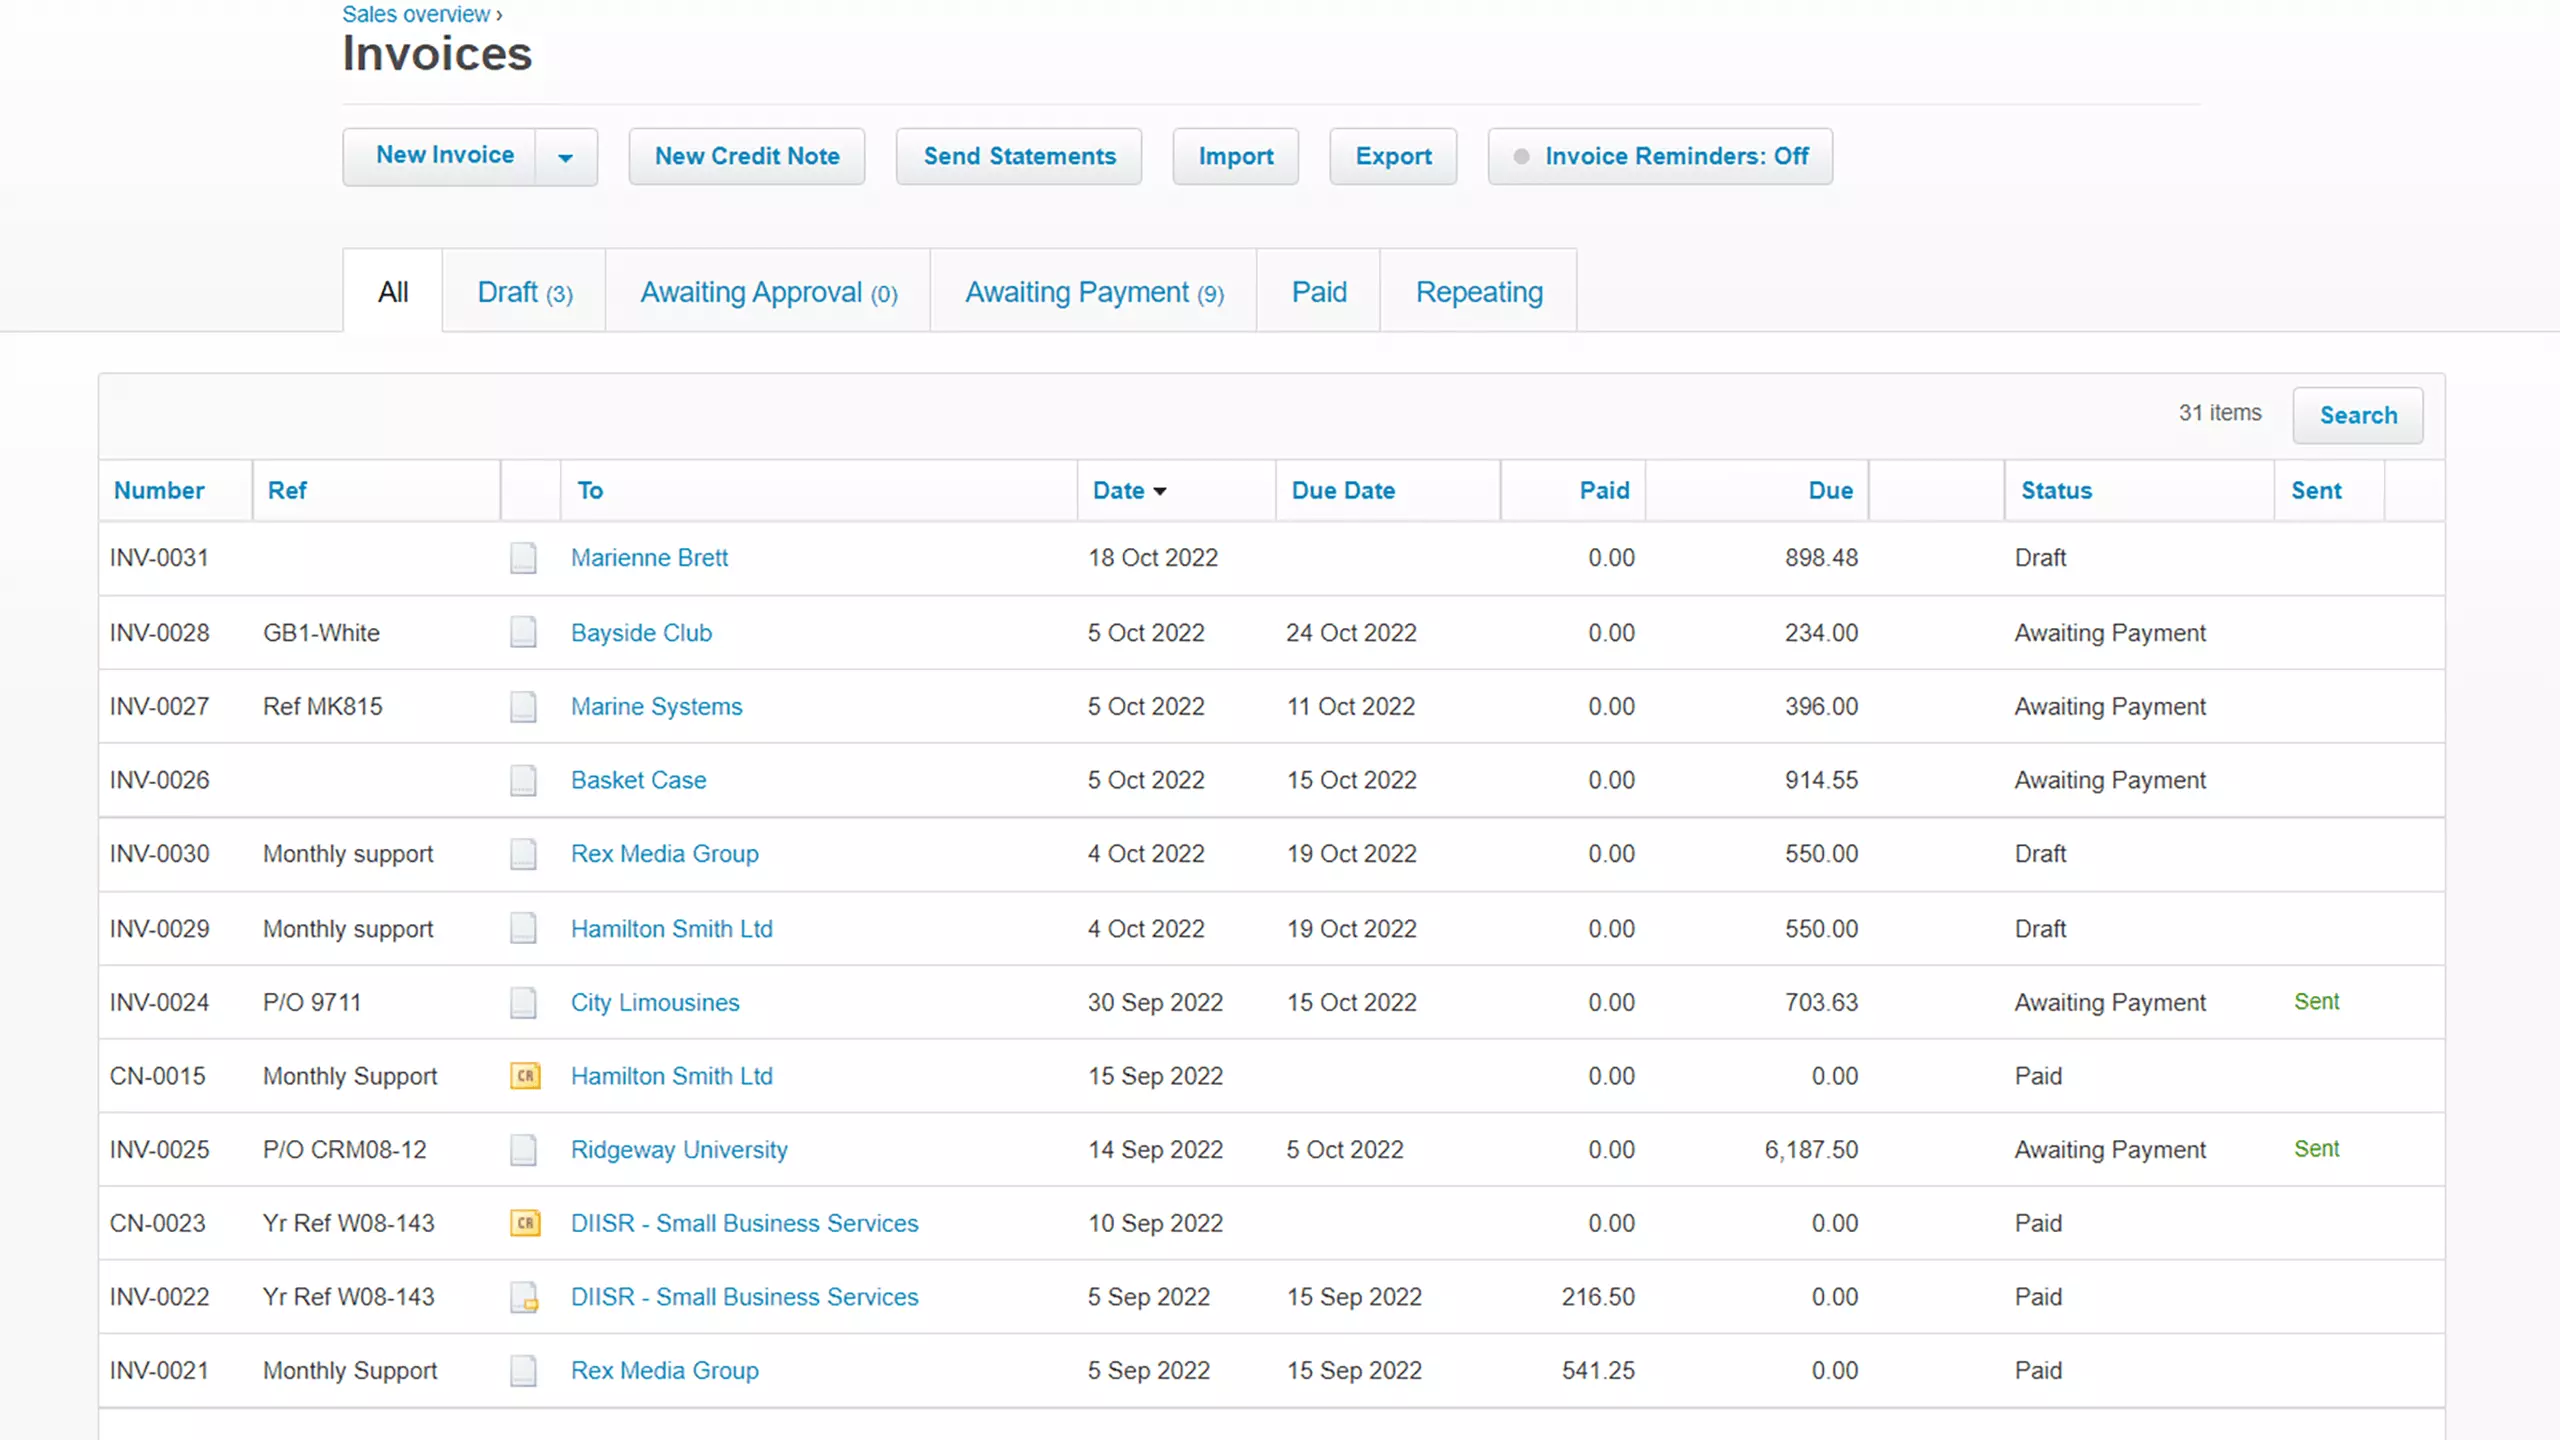Click the Export button
2560x1440 pixels.
click(1393, 156)
